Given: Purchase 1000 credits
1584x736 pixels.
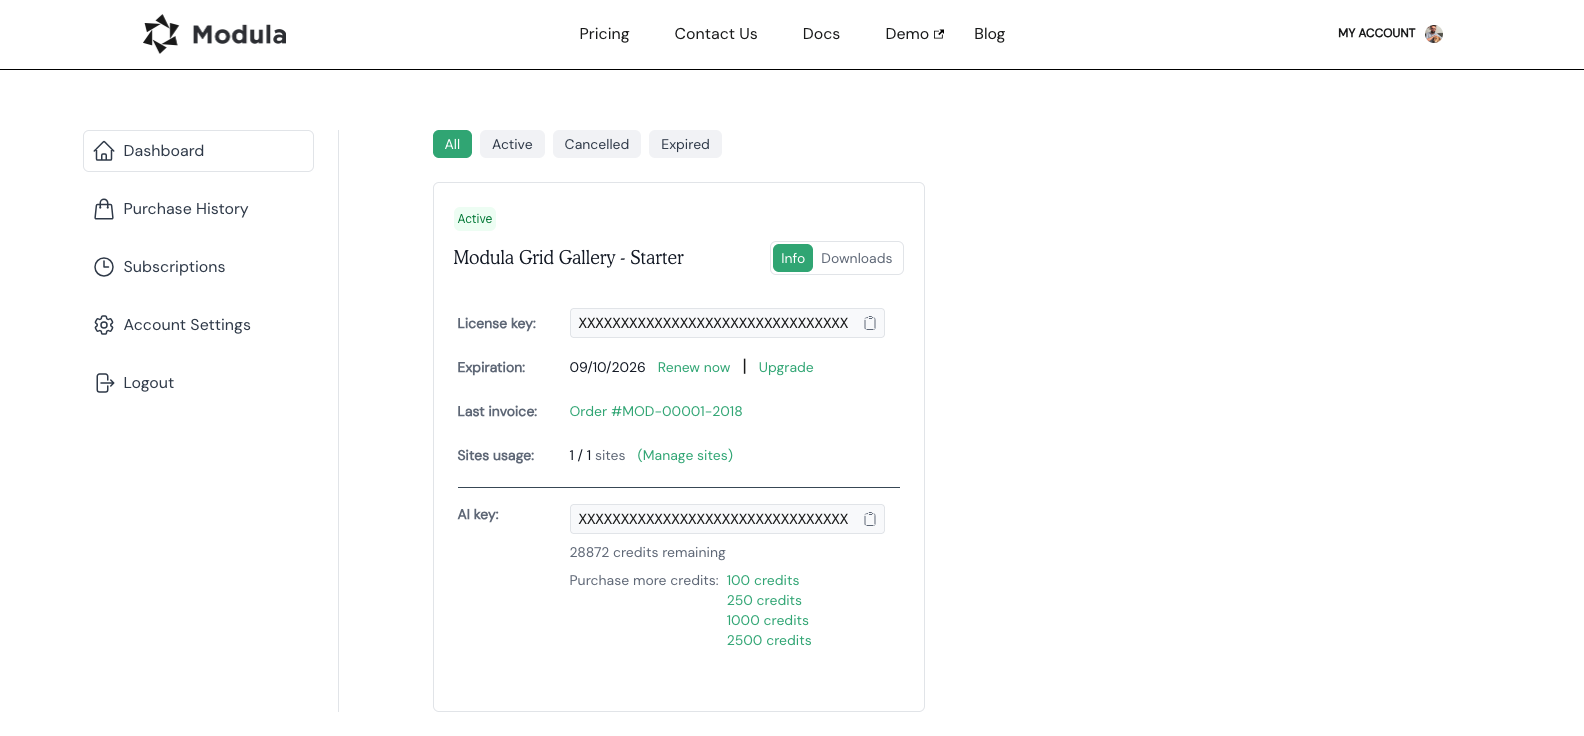Looking at the screenshot, I should click(767, 620).
